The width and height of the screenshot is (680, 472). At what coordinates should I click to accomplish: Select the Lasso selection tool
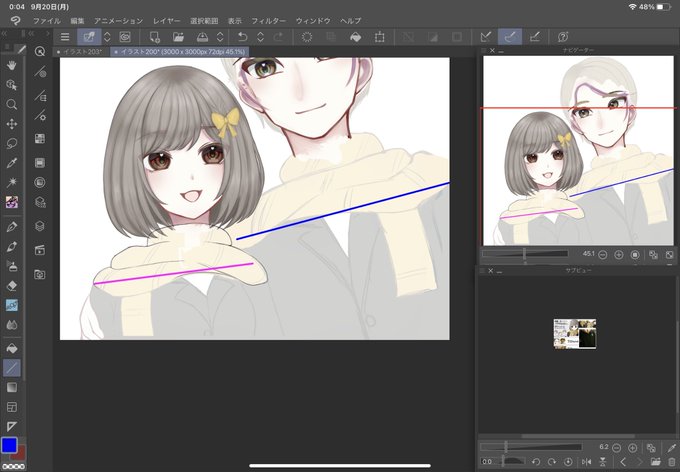[12, 144]
